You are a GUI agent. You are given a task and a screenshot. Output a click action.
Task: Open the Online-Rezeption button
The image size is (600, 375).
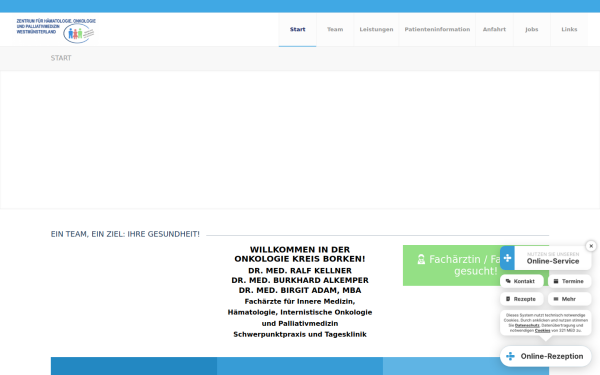(545, 356)
